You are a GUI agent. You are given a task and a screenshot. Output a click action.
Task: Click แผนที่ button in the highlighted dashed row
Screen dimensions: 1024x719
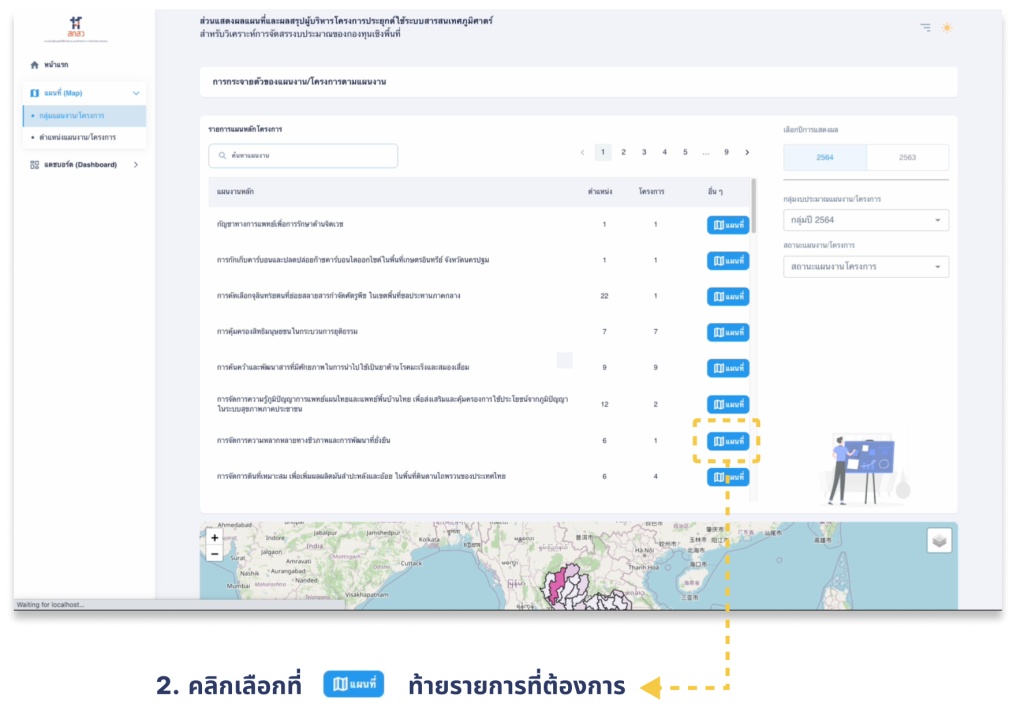[728, 441]
